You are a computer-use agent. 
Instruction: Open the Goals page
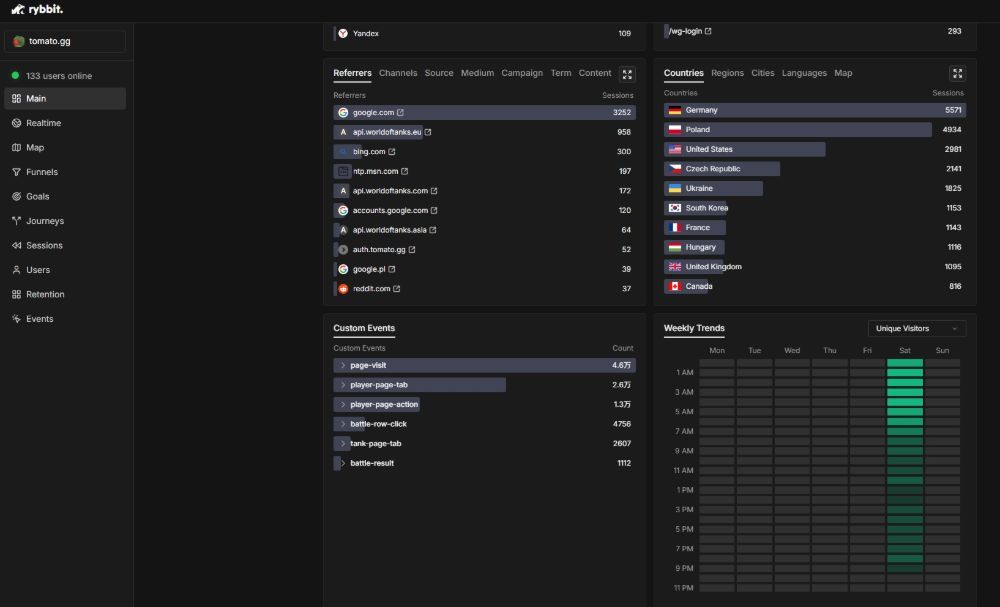[65, 196]
